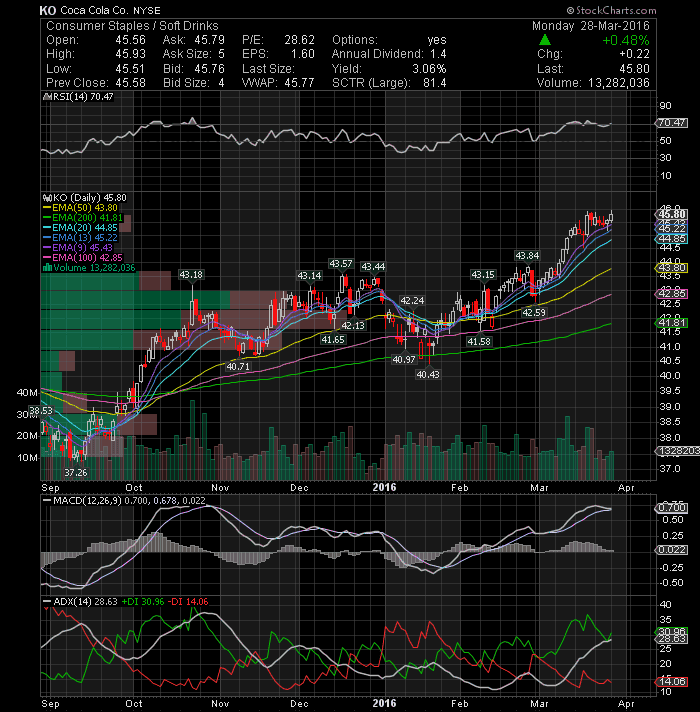Click the 43.84 price peak annotation
Screen dimensions: 700x712
tap(527, 256)
